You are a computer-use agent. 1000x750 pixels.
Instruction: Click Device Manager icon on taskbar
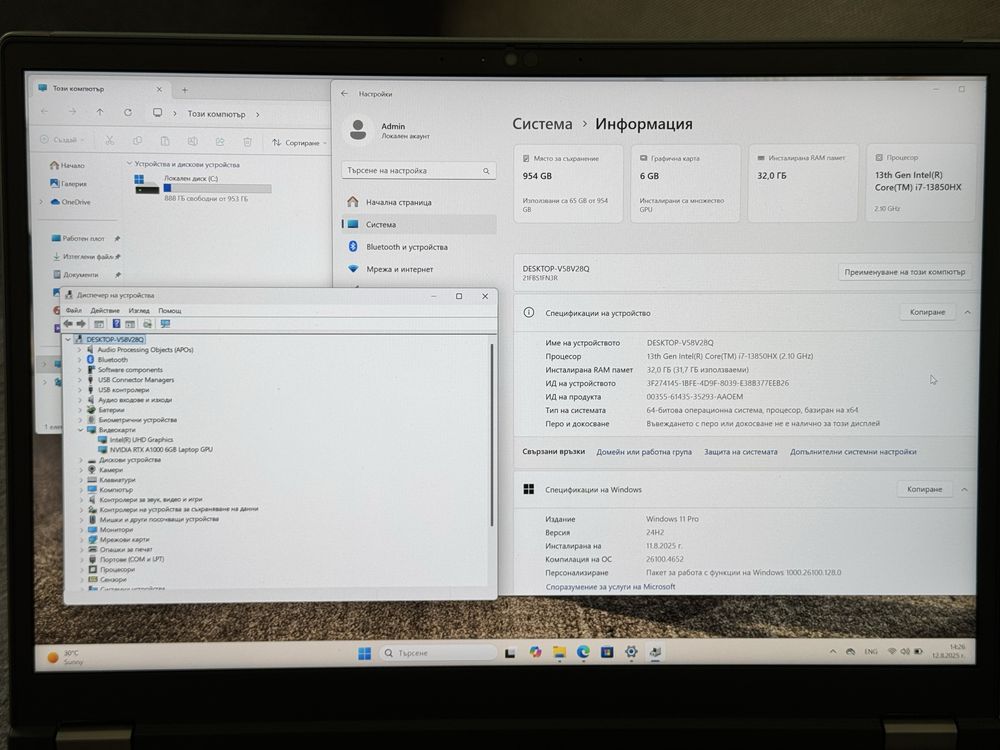tap(655, 651)
